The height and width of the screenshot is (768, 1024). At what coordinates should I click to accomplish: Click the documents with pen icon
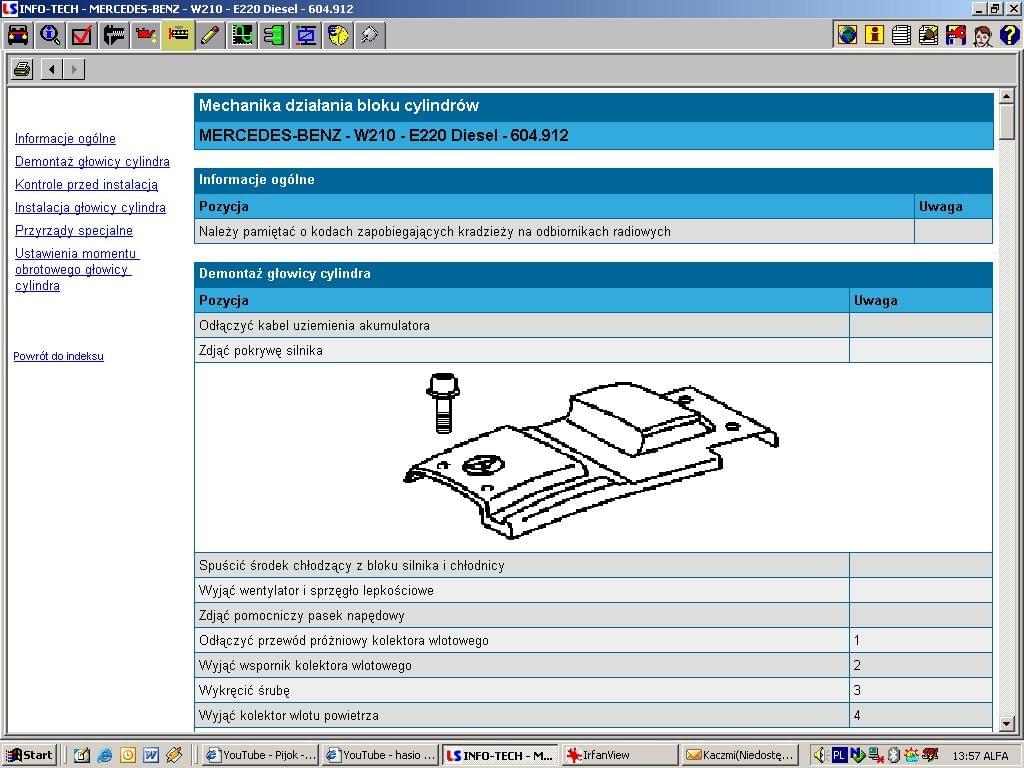(928, 35)
